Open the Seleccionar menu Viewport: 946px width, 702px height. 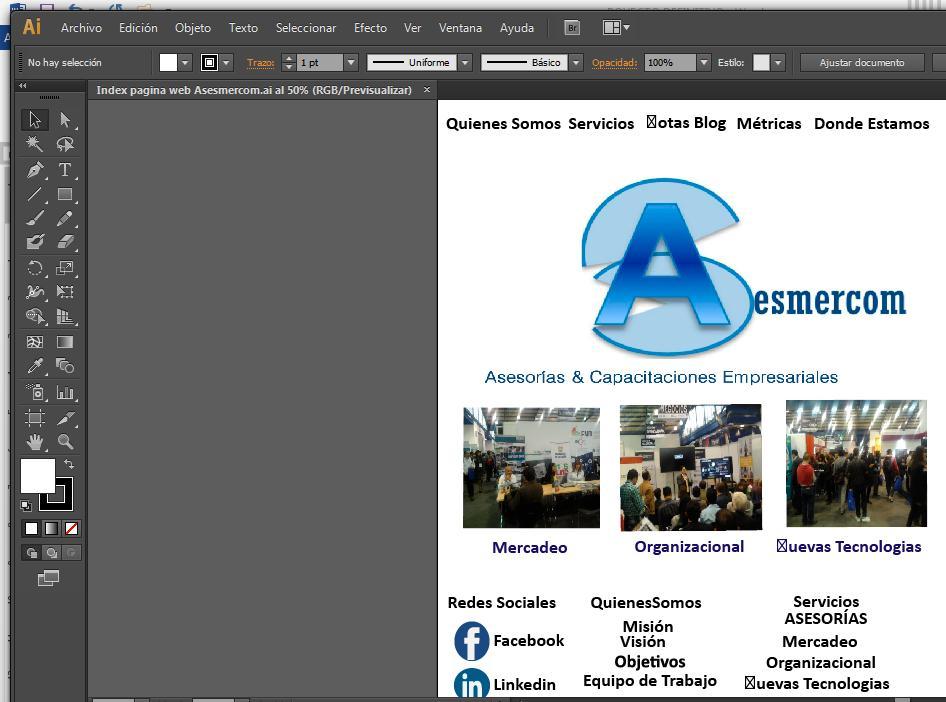point(306,28)
